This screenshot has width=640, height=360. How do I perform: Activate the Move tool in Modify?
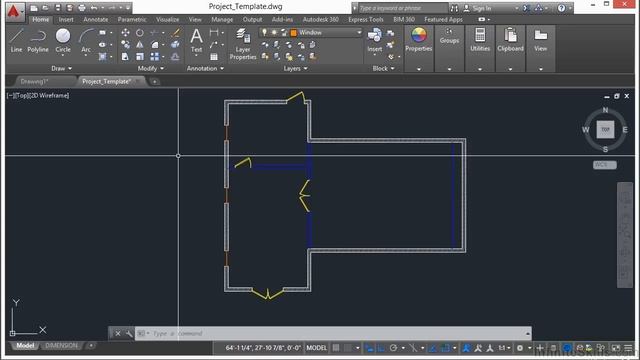[x=125, y=33]
